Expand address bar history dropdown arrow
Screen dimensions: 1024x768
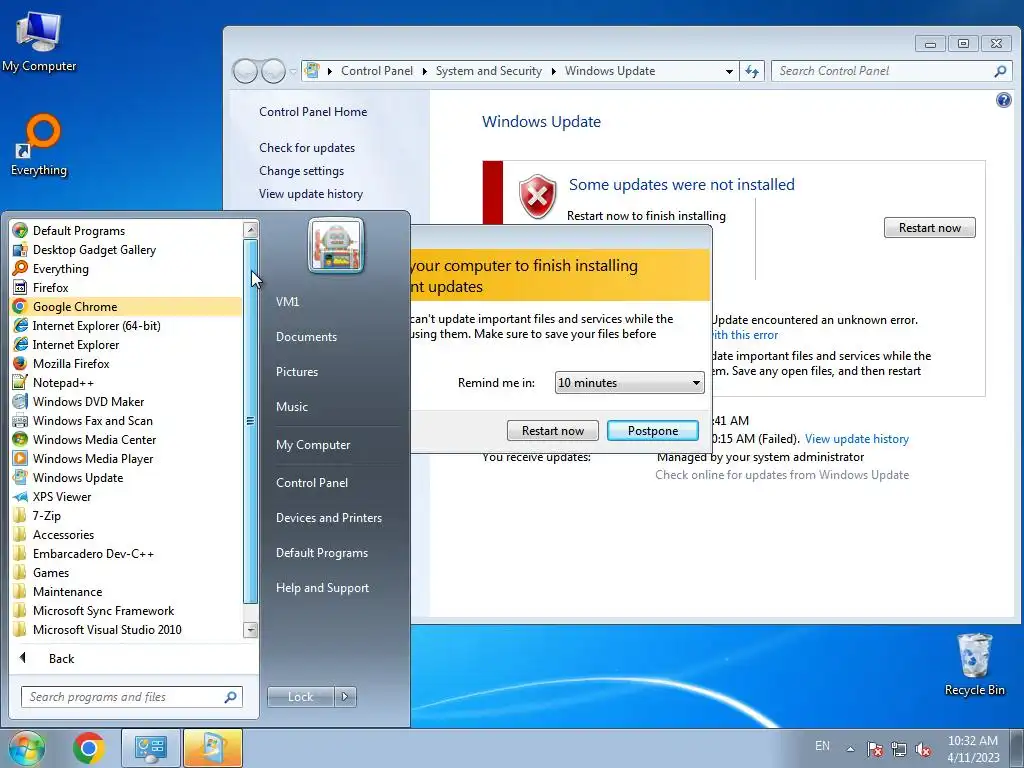pyautogui.click(x=729, y=71)
